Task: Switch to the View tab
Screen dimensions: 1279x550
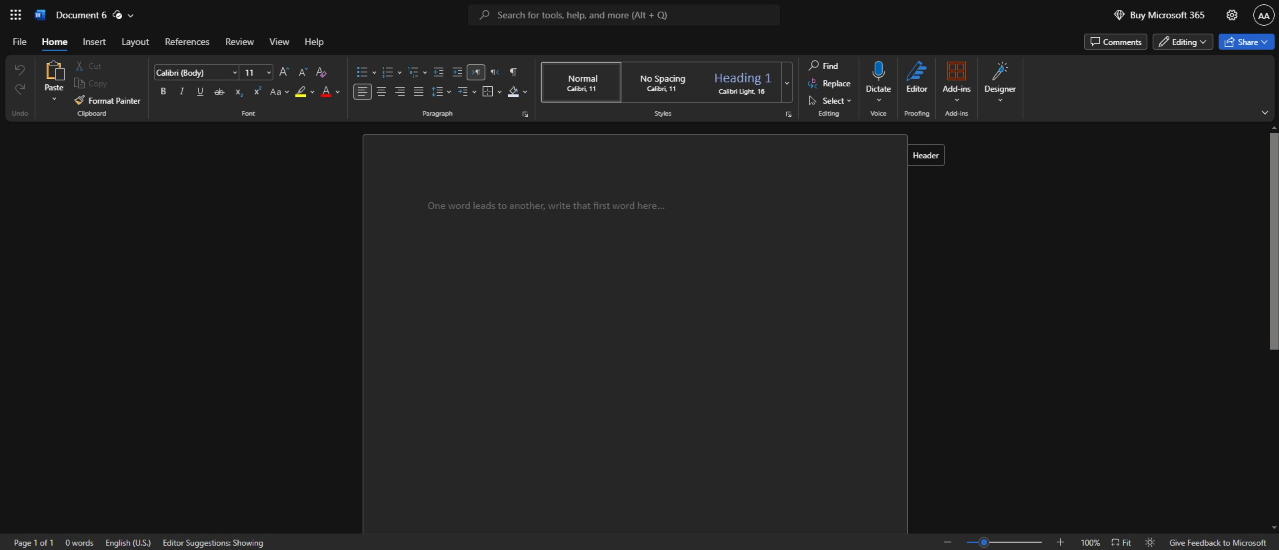Action: (x=279, y=42)
